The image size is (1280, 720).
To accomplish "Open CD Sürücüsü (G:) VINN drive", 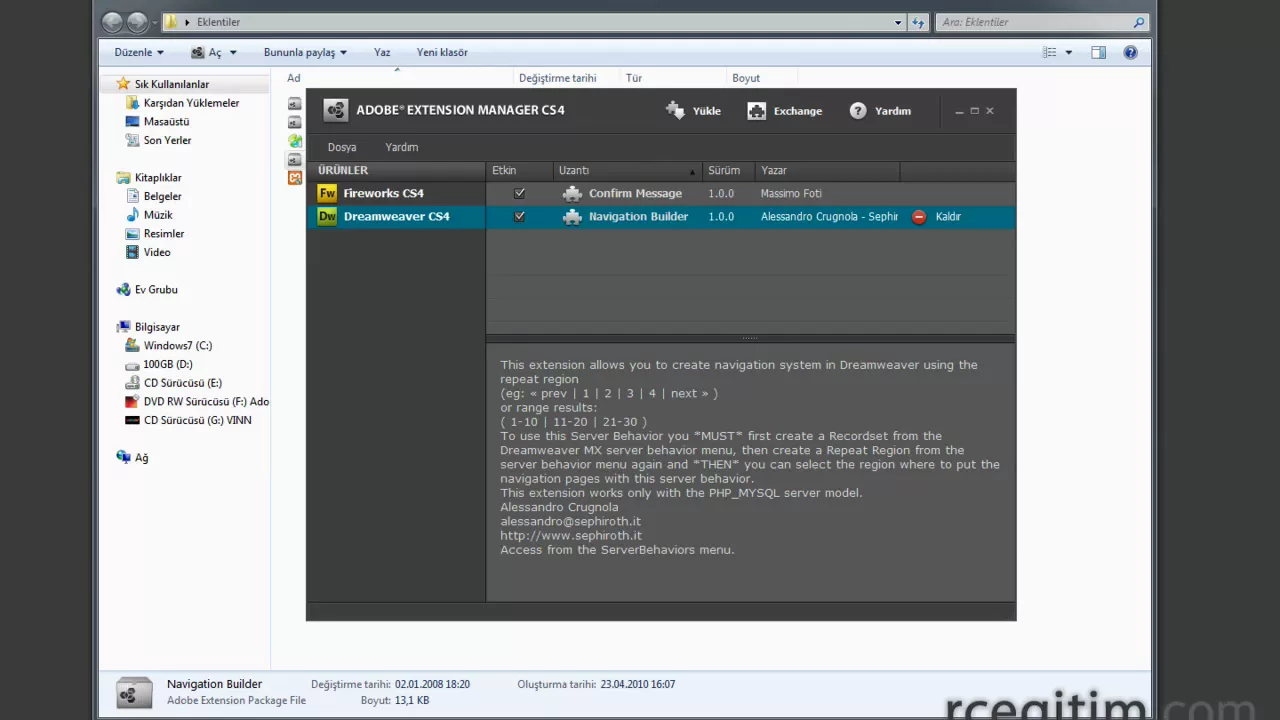I will [x=197, y=420].
